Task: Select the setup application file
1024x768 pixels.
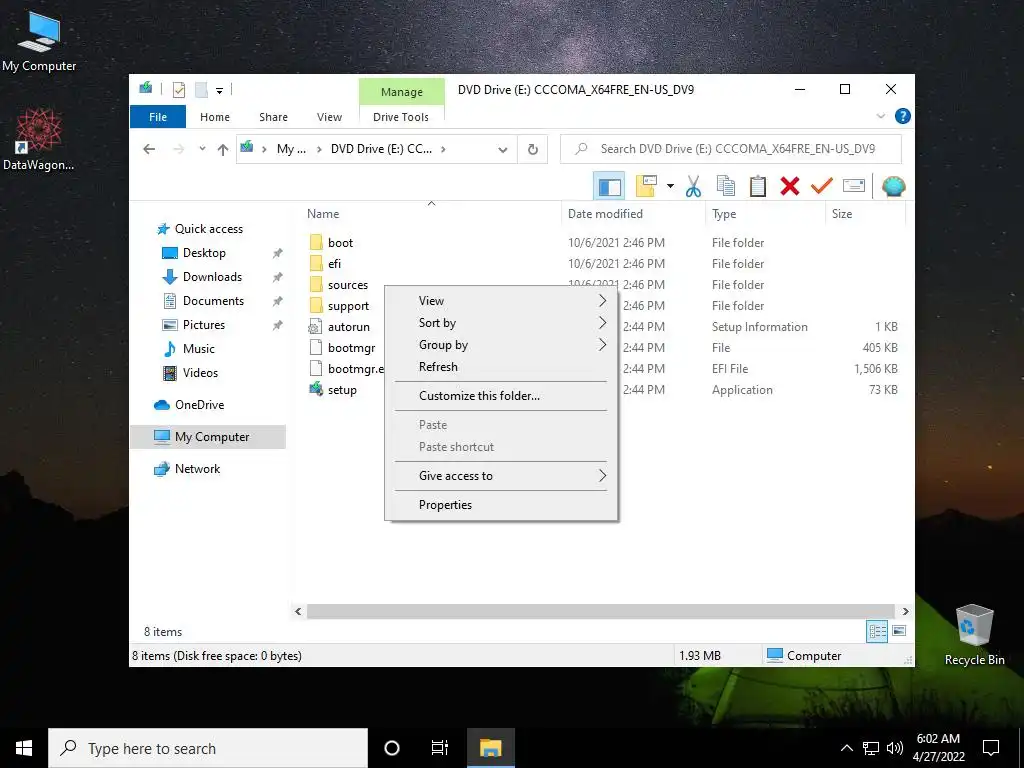Action: 342,390
